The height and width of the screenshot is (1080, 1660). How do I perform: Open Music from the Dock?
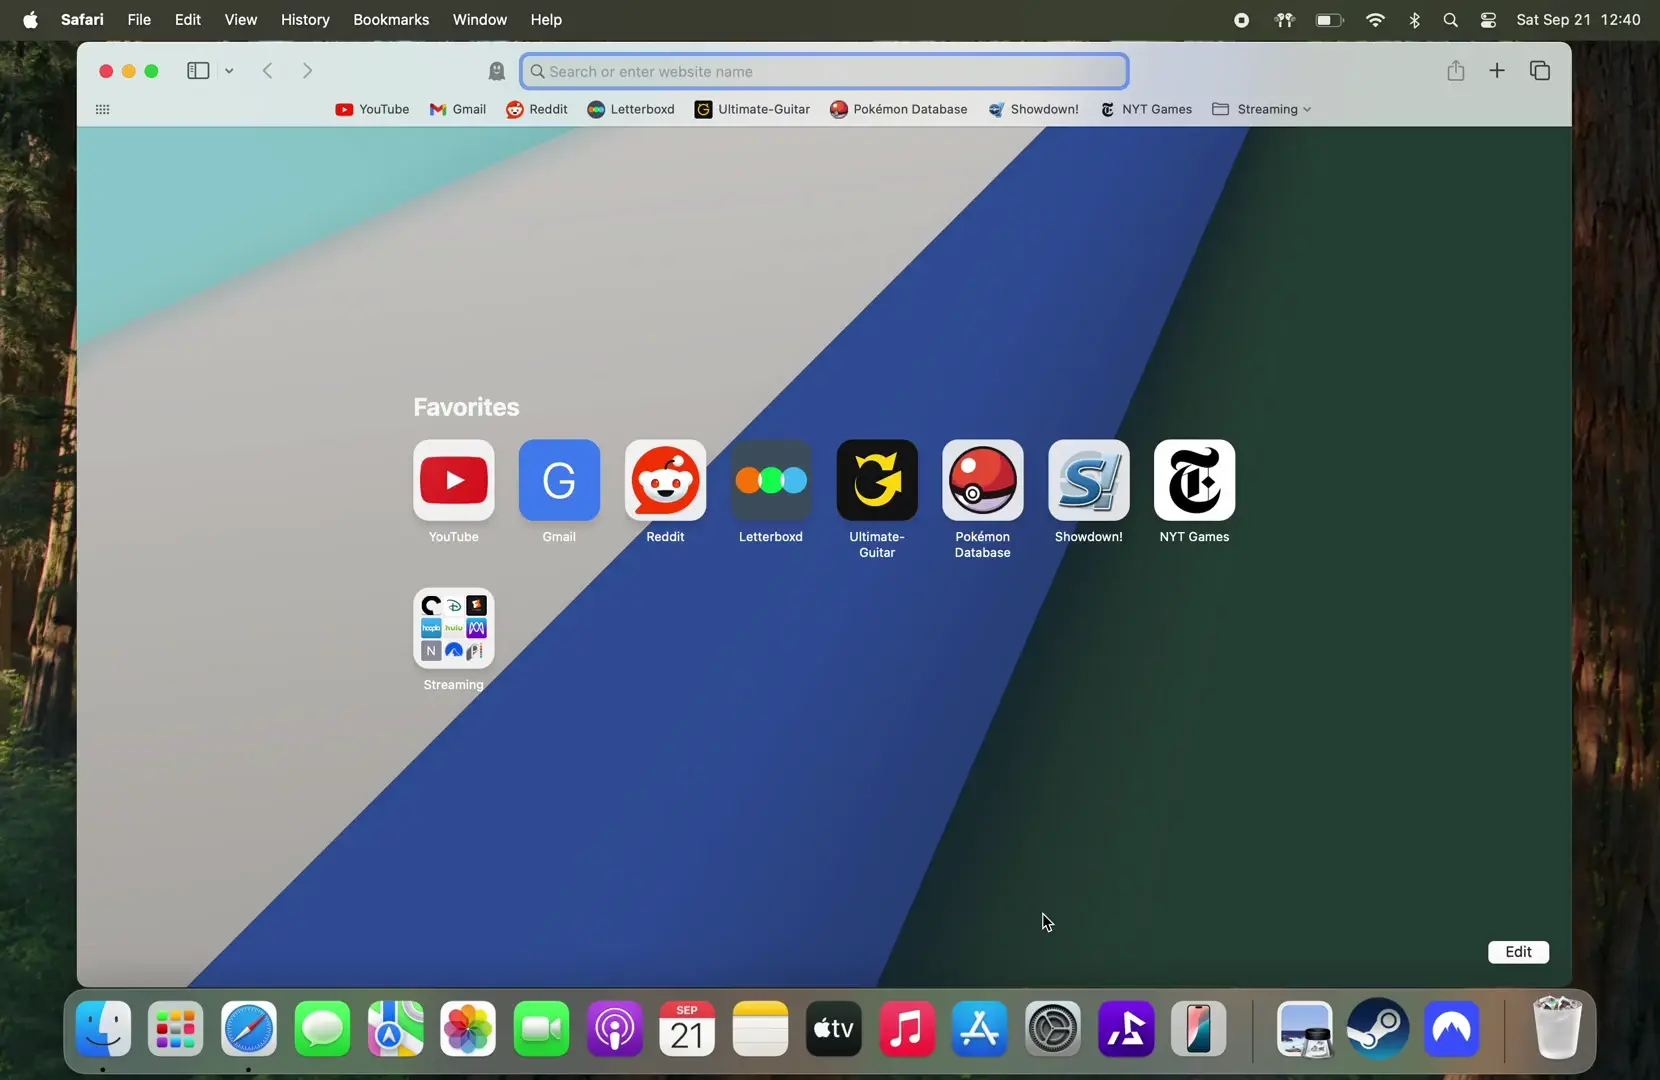point(907,1029)
